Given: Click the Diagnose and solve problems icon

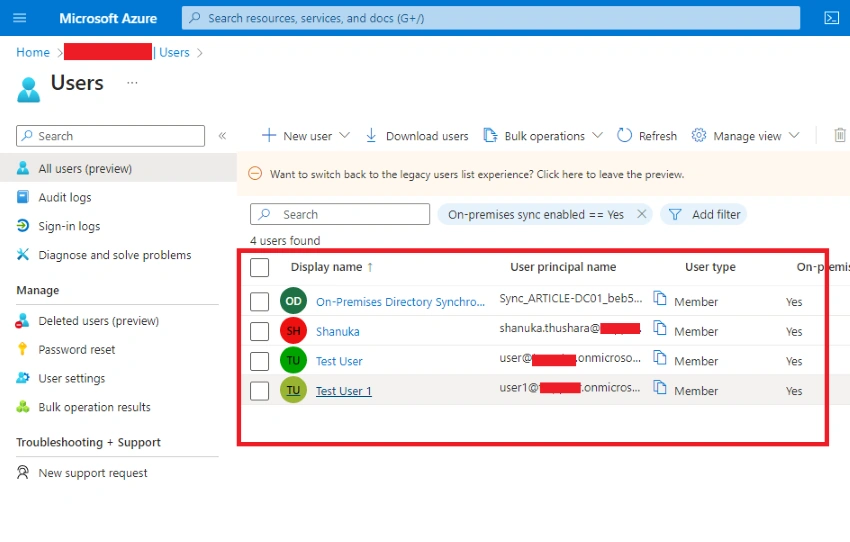Looking at the screenshot, I should click(23, 254).
